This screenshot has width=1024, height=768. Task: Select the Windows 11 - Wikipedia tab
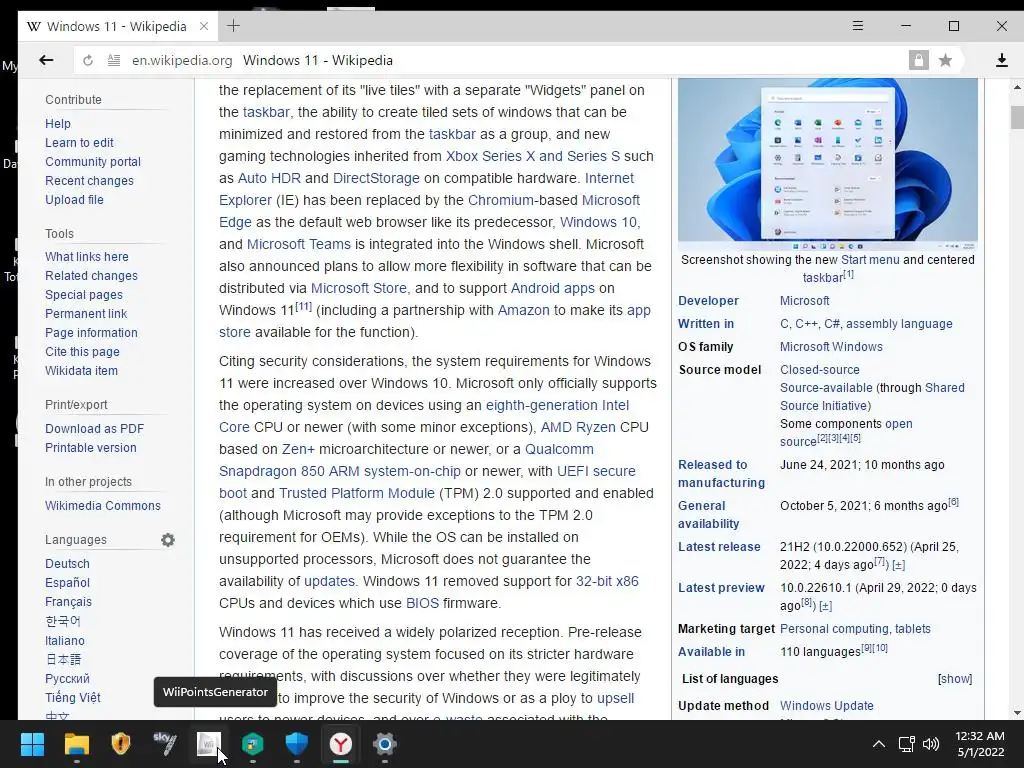point(116,26)
